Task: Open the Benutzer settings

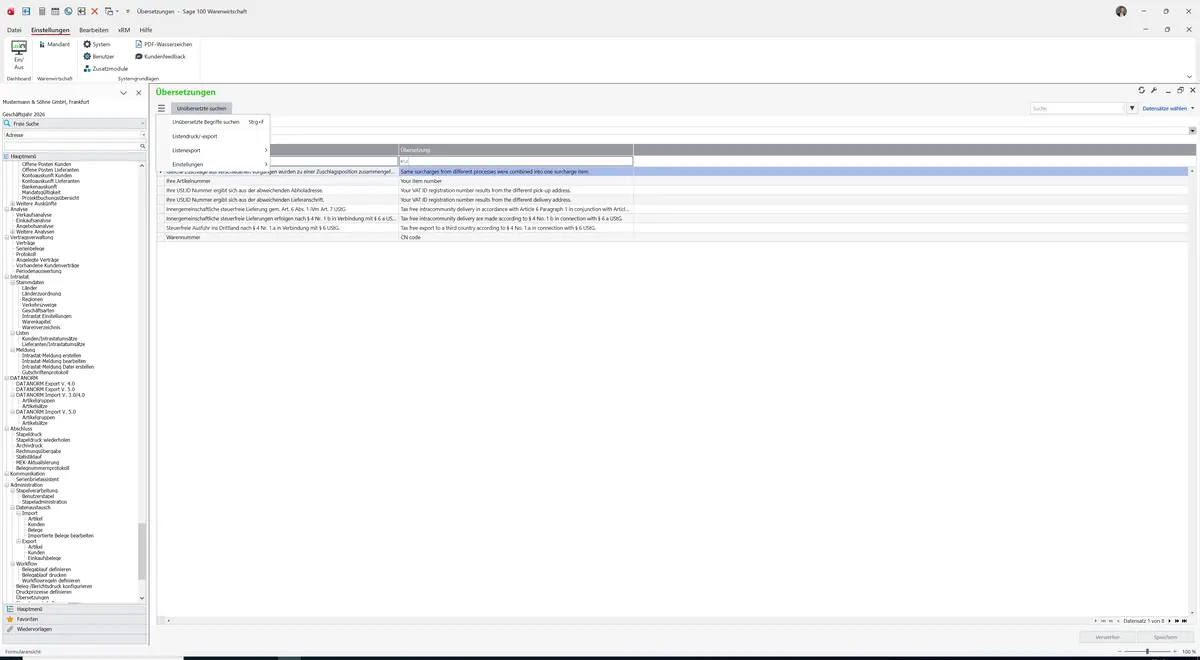Action: (x=99, y=56)
